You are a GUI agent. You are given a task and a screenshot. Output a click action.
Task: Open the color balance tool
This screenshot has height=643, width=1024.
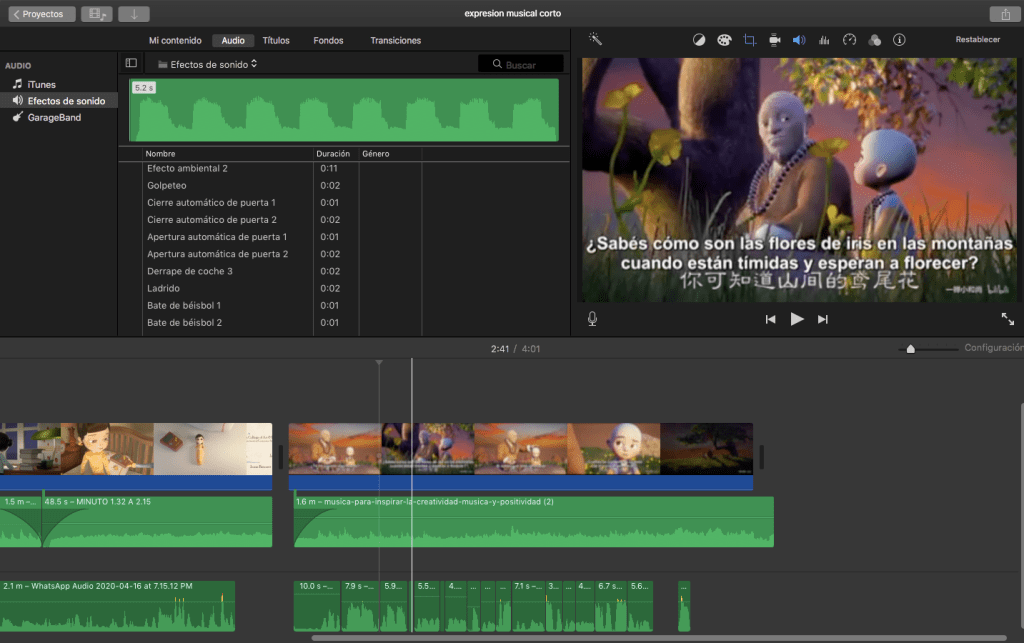coord(699,40)
